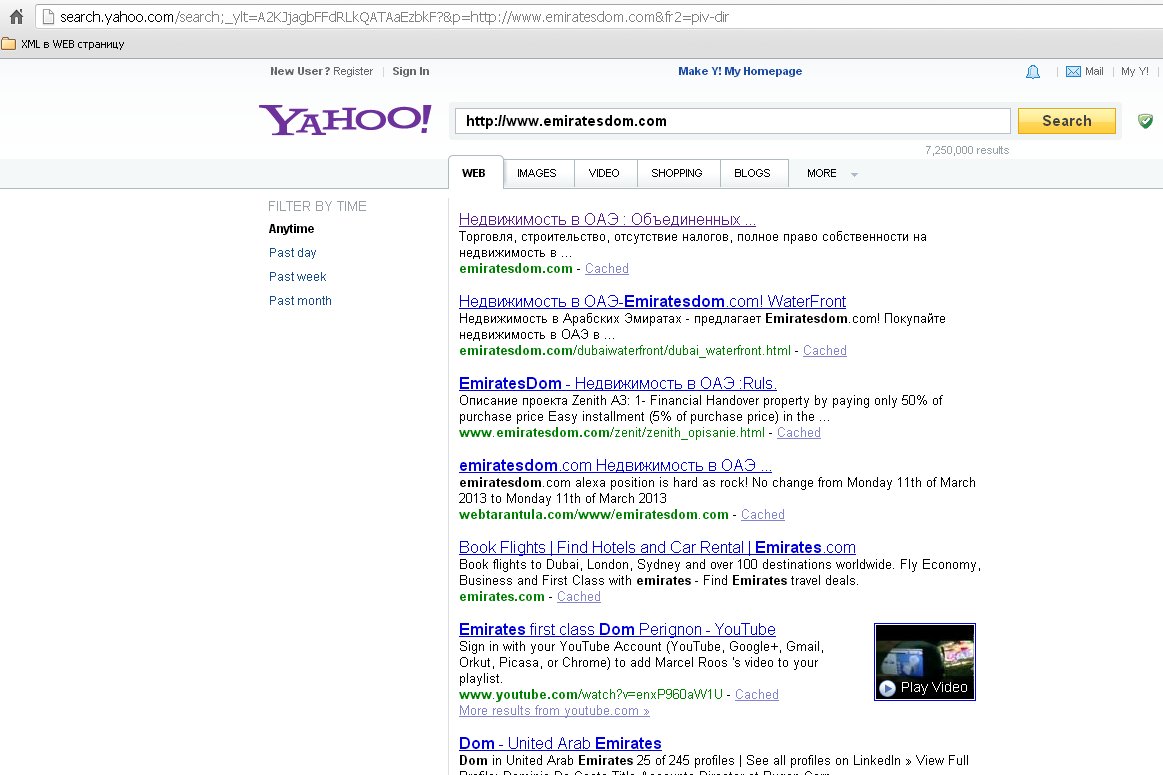The width and height of the screenshot is (1163, 775).
Task: Click the yellow Search button
Action: [1067, 121]
